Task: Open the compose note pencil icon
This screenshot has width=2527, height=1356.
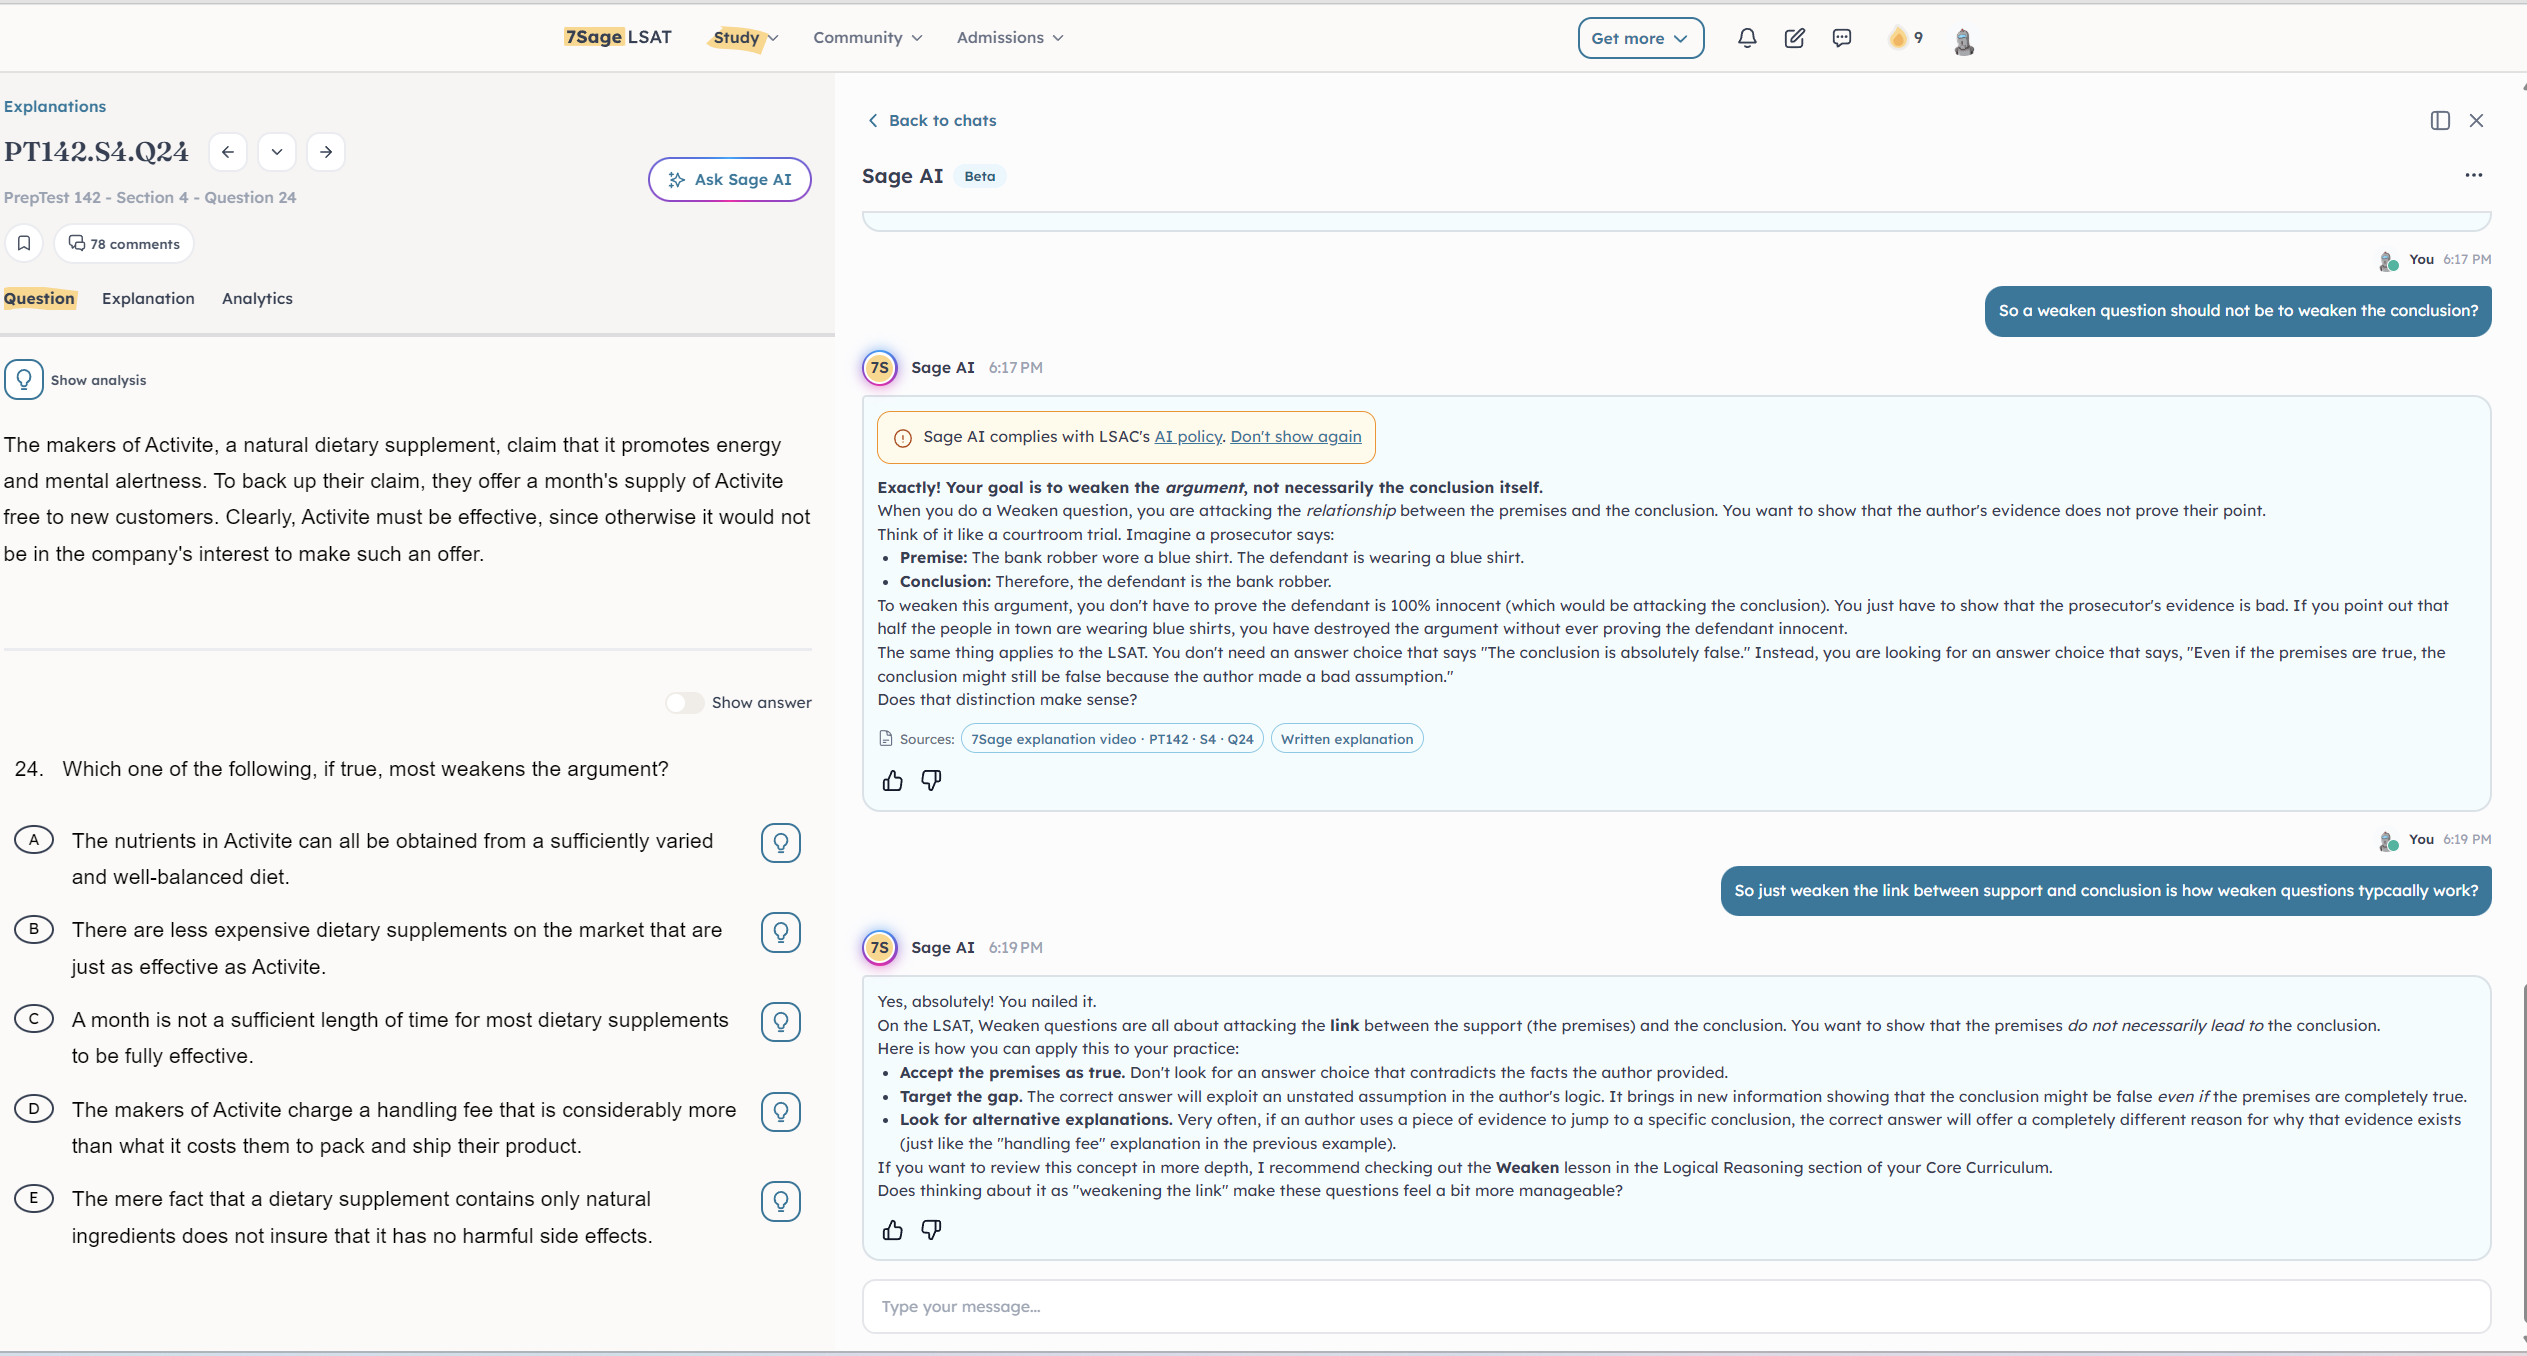Action: [x=1795, y=38]
